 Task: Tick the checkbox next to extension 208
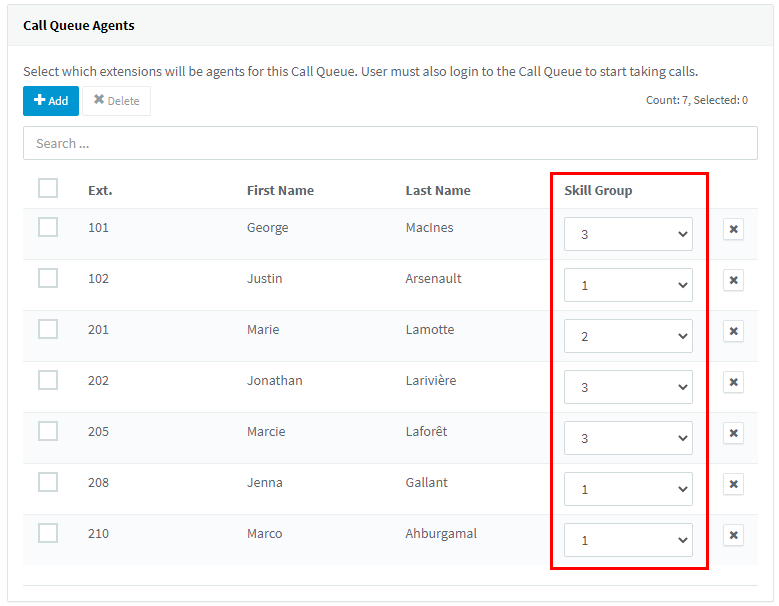click(48, 482)
